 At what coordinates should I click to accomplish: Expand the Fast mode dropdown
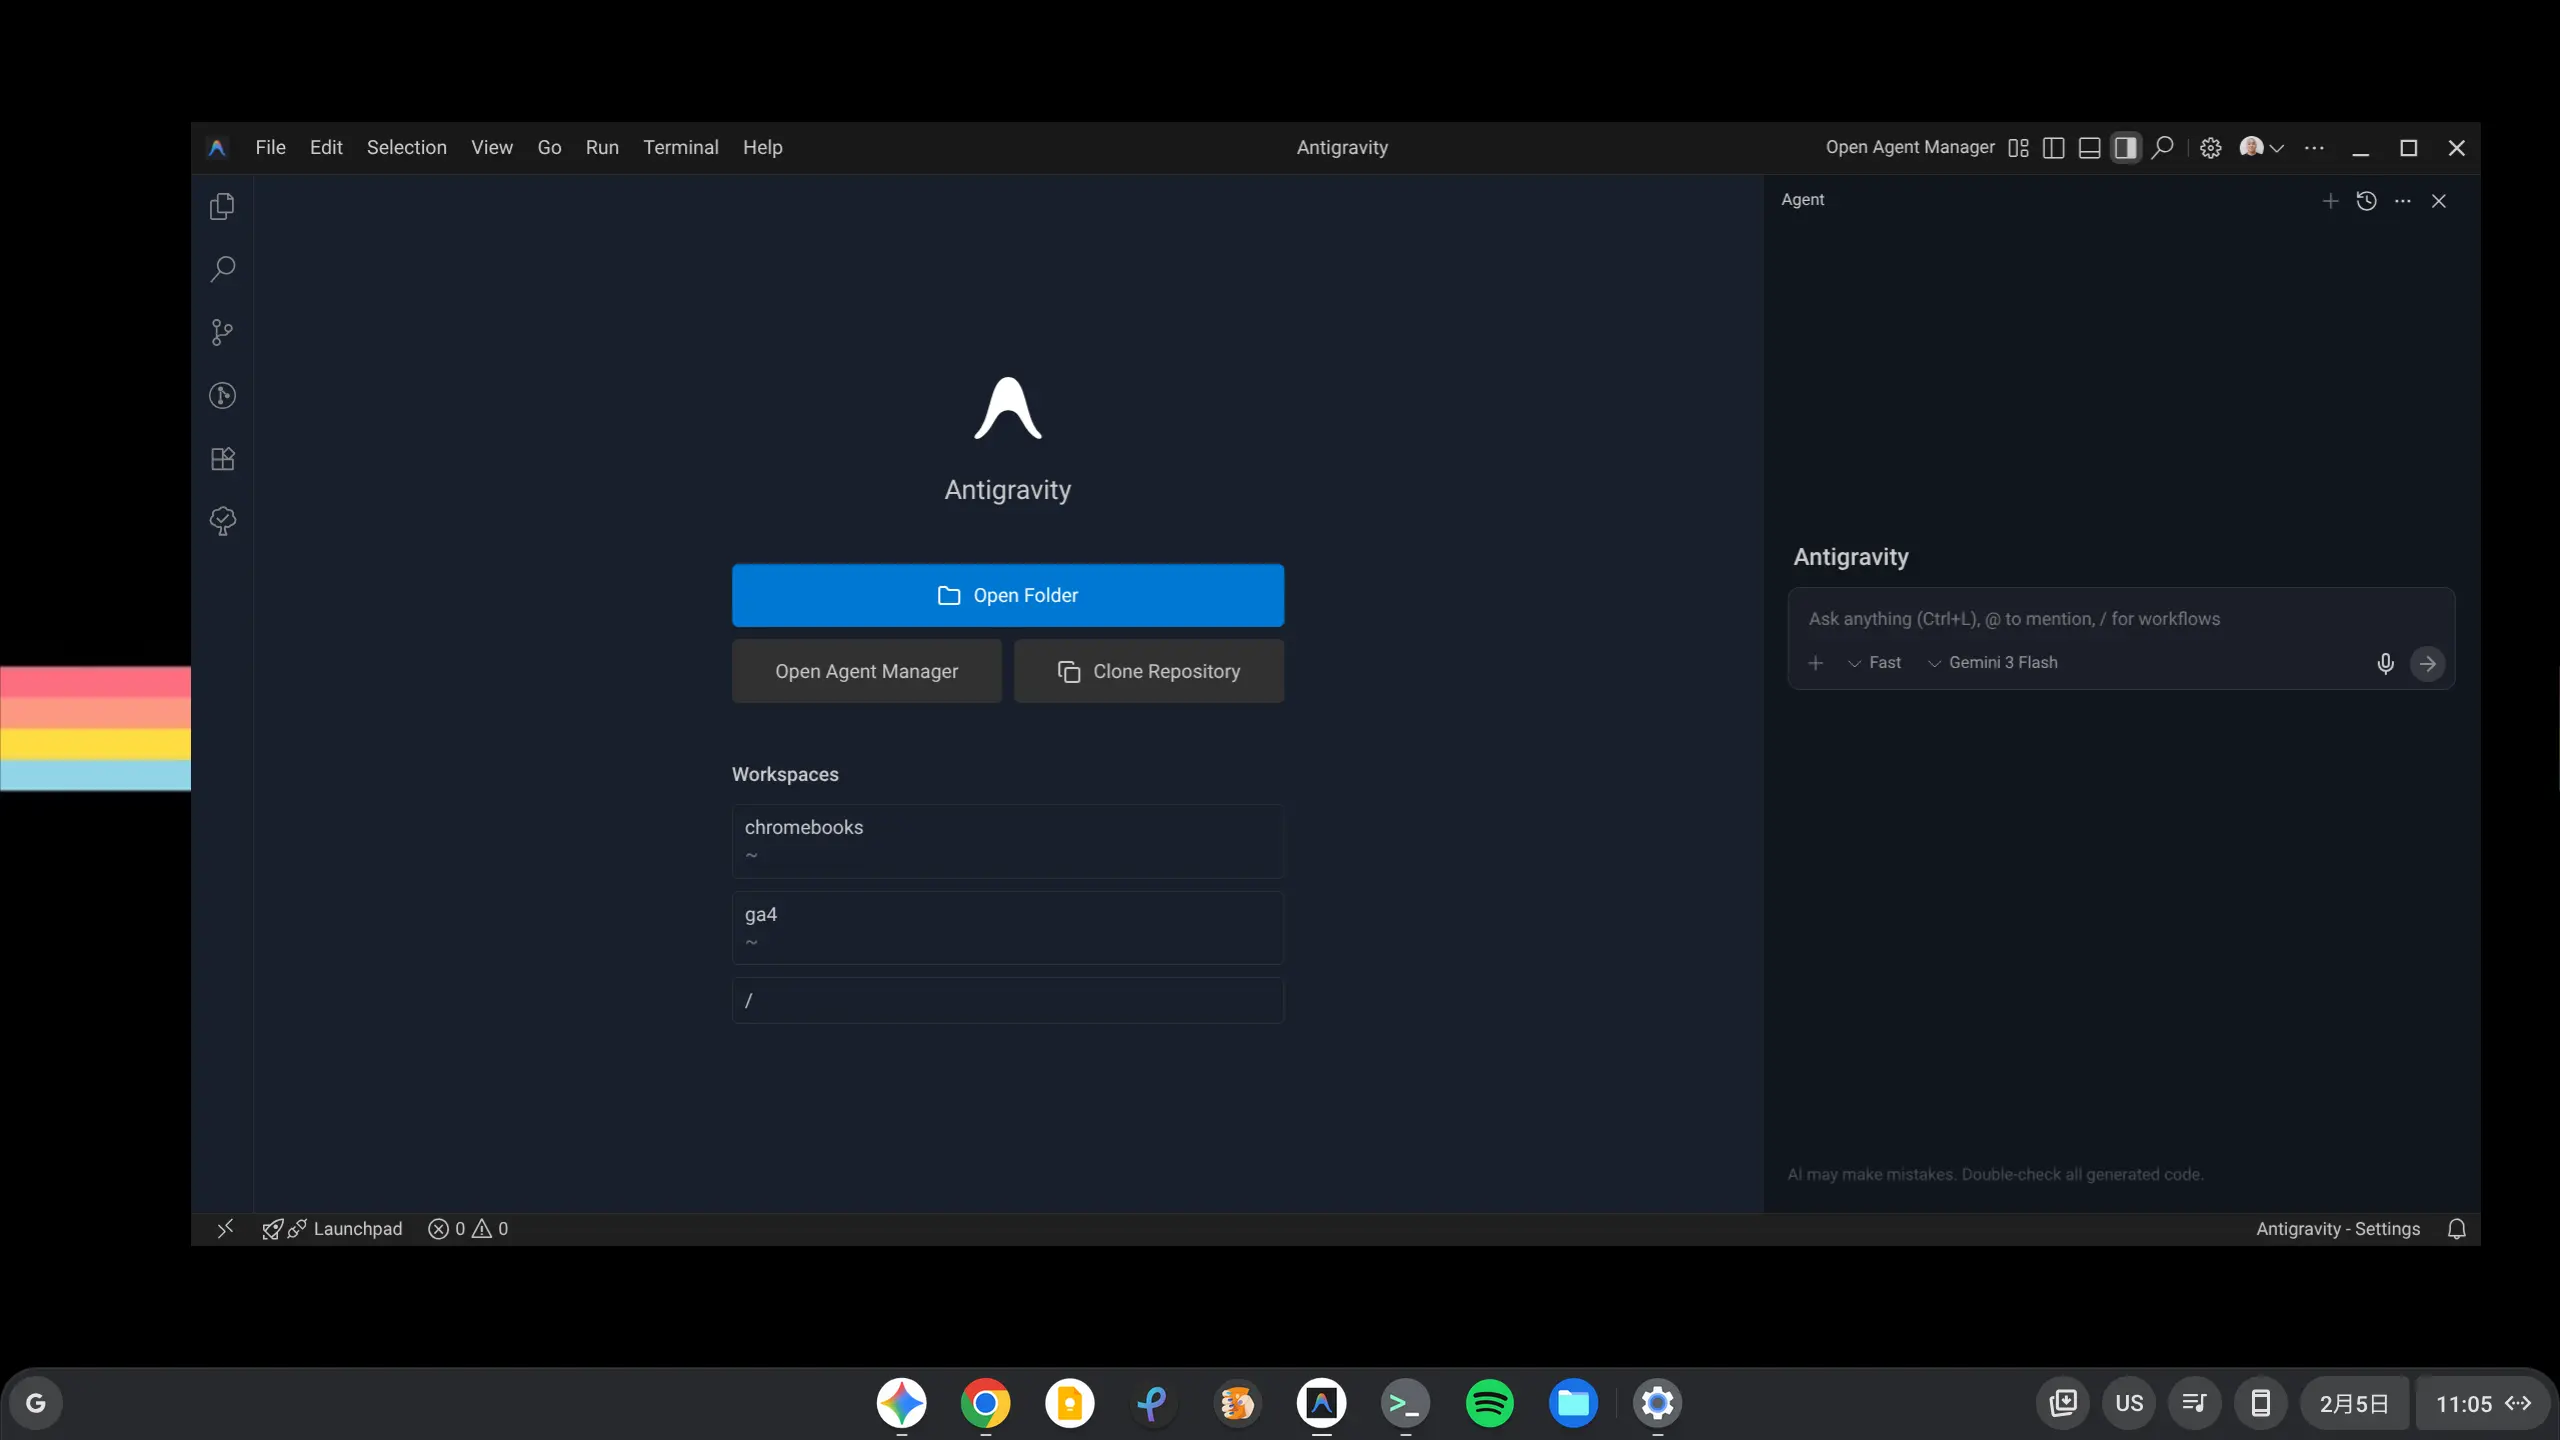(x=1874, y=663)
